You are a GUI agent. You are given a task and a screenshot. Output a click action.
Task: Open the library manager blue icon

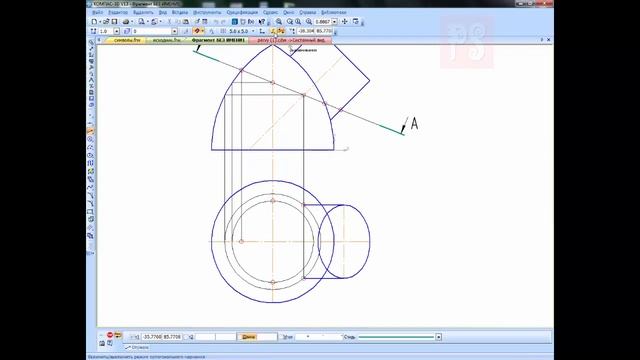[x=235, y=22]
